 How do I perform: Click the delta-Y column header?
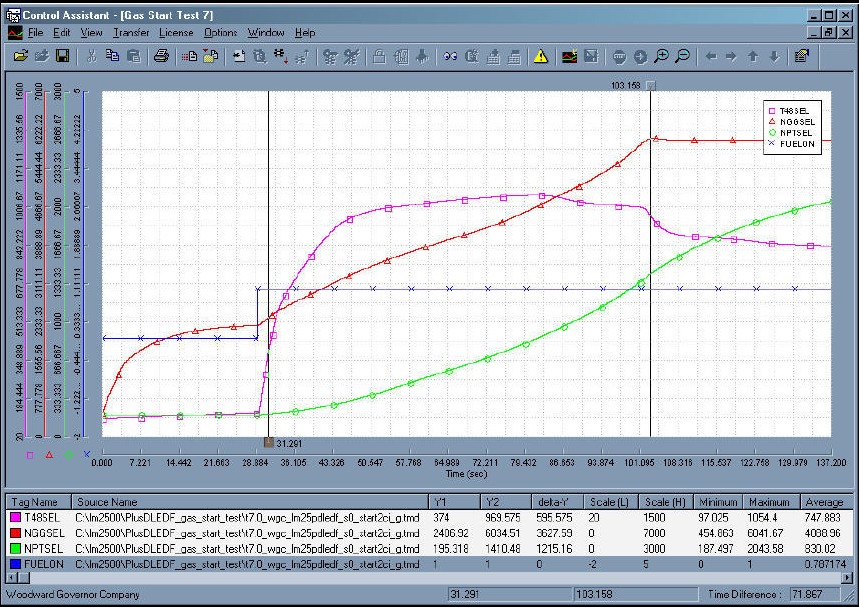557,502
